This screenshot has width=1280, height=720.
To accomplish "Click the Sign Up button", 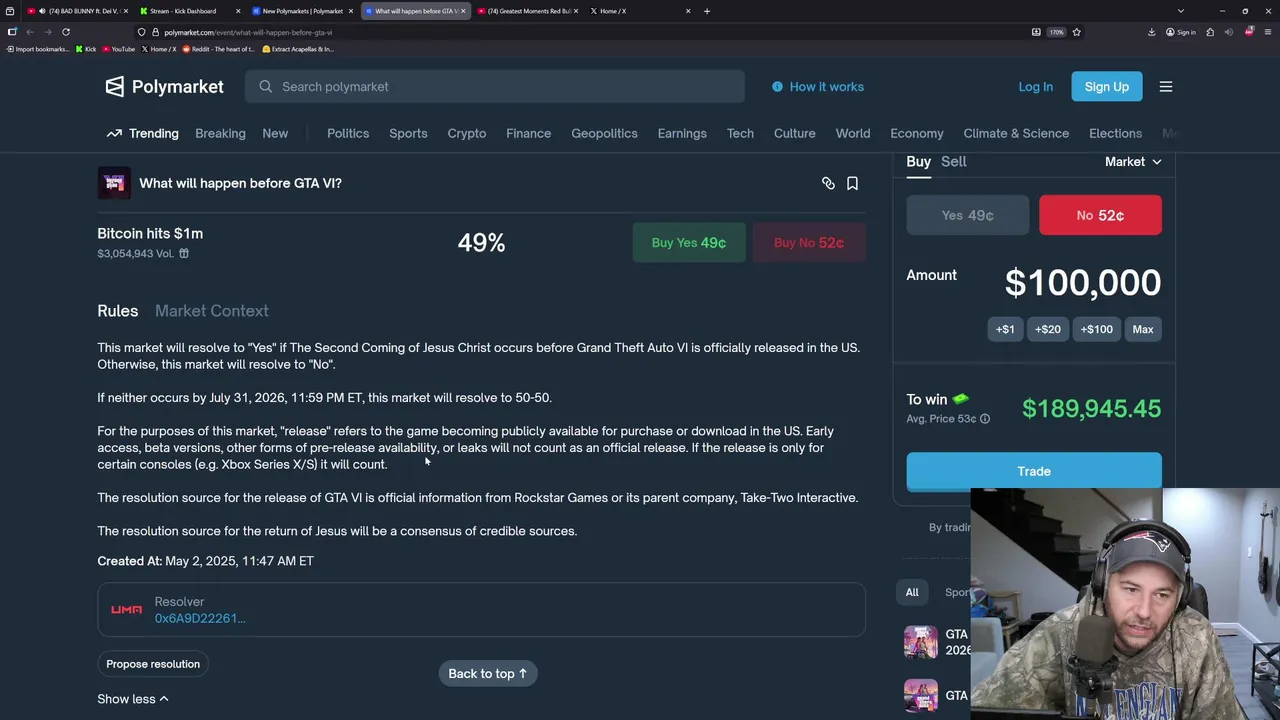I will (1107, 87).
